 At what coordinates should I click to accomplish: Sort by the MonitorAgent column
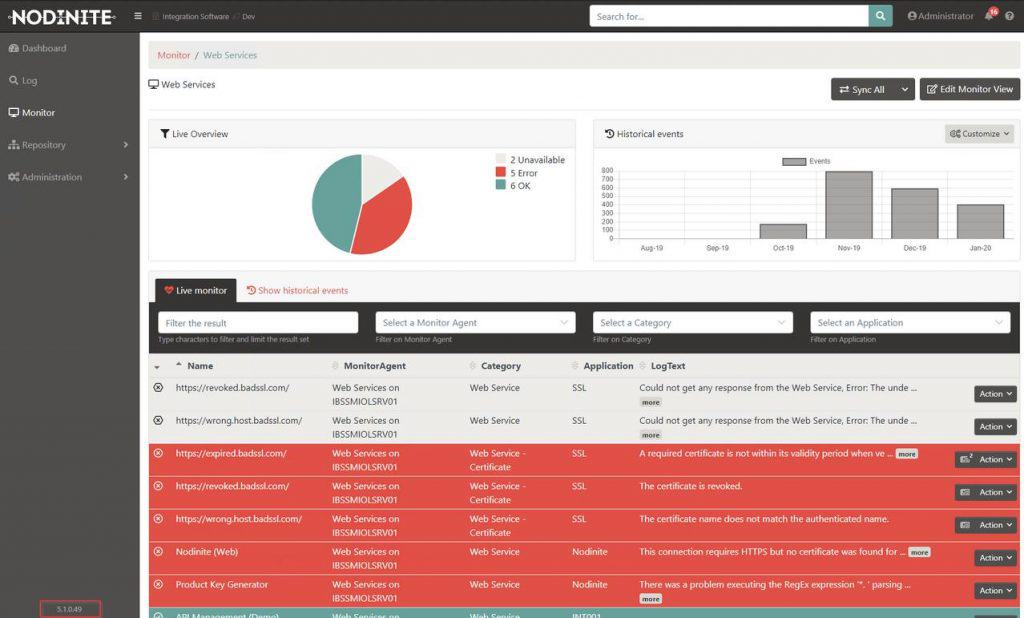[x=374, y=366]
